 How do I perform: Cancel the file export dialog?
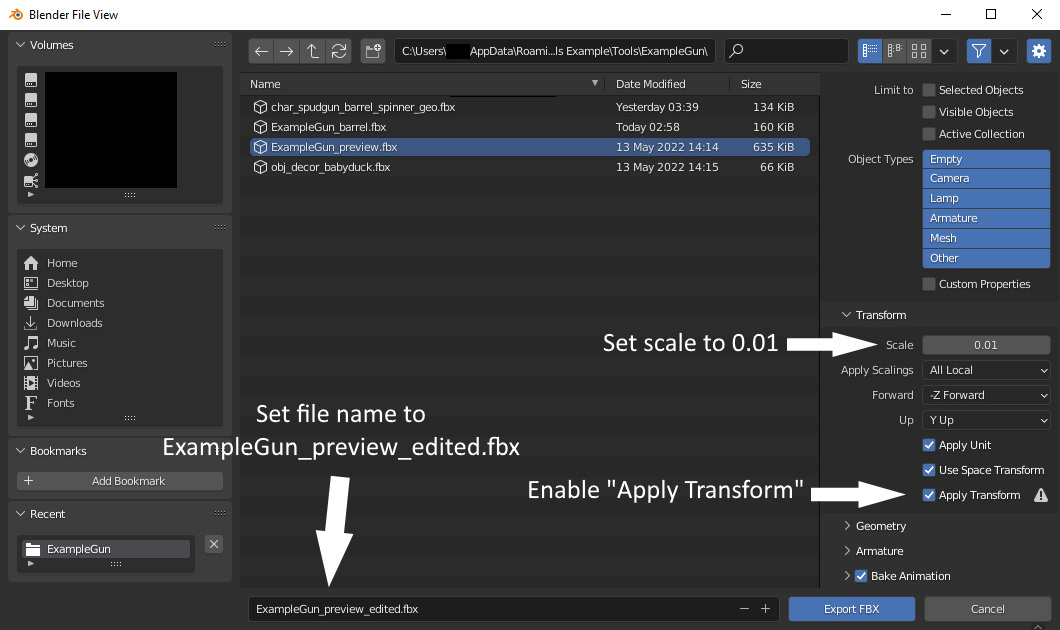(x=988, y=609)
